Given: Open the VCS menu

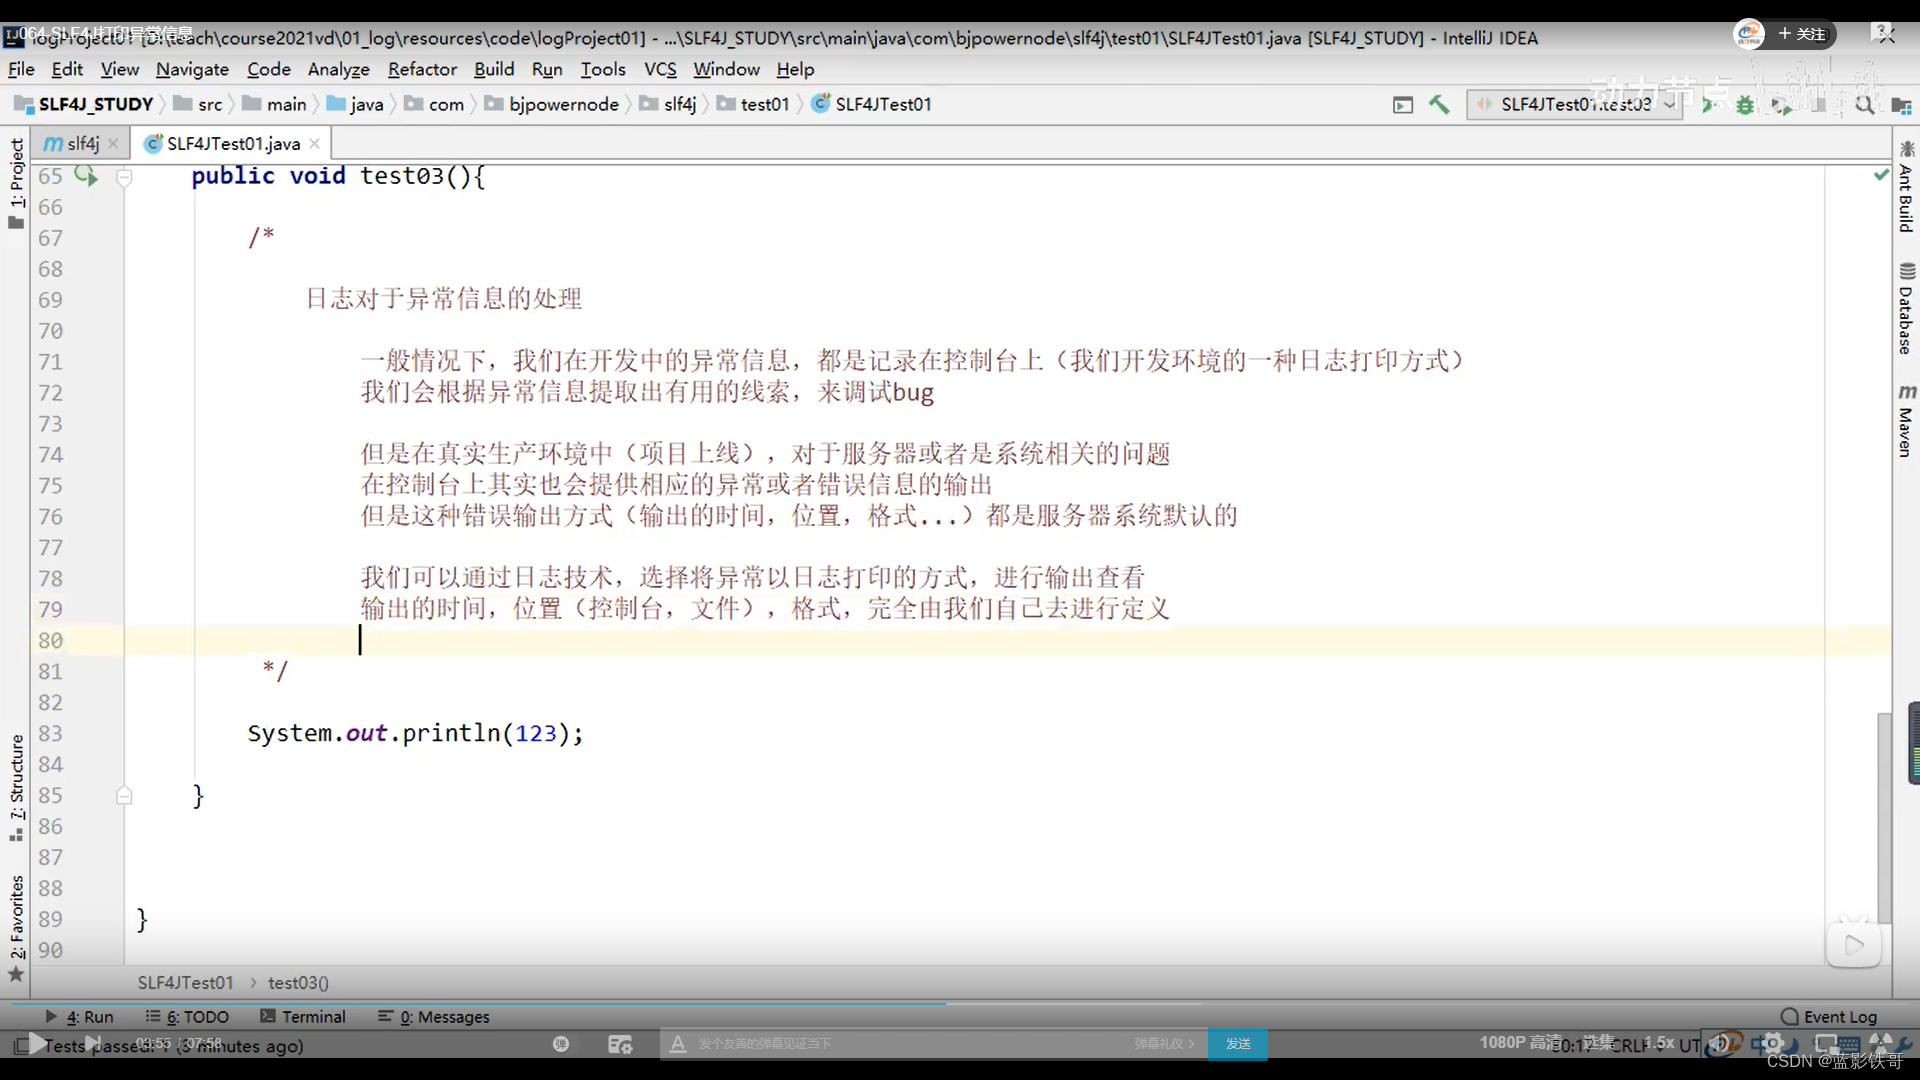Looking at the screenshot, I should [x=660, y=69].
